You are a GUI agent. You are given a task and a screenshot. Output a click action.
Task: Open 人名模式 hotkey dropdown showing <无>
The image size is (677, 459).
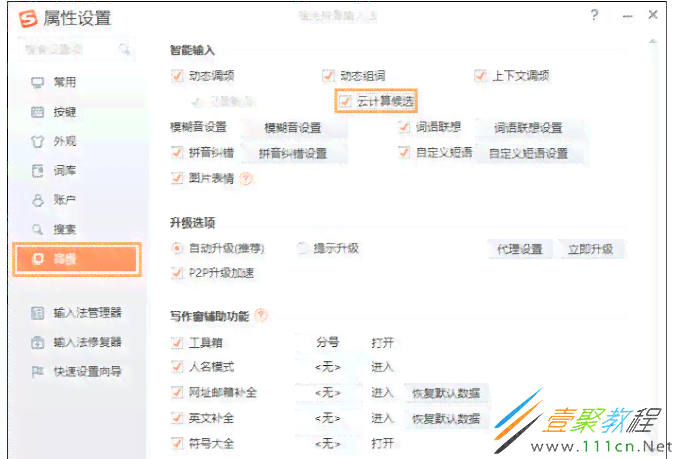pos(328,367)
